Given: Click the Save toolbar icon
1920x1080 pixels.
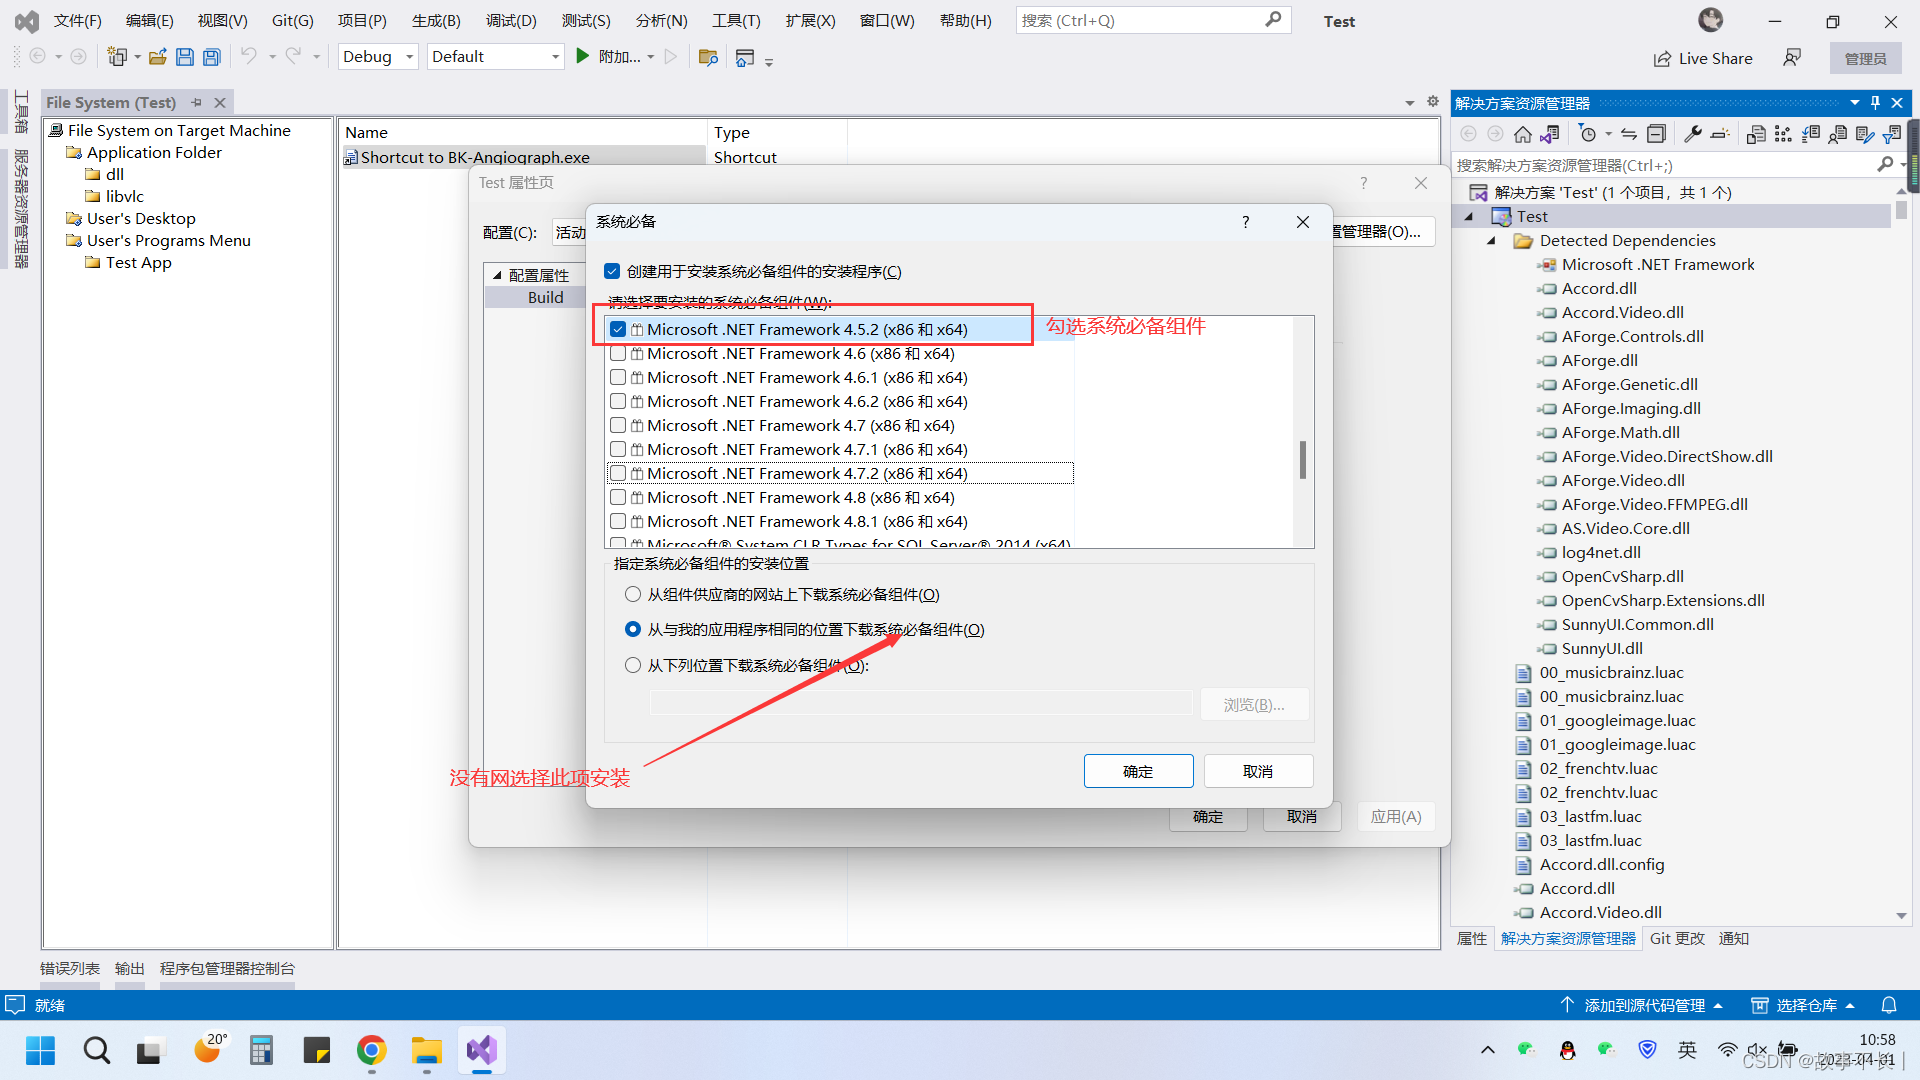Looking at the screenshot, I should point(185,57).
